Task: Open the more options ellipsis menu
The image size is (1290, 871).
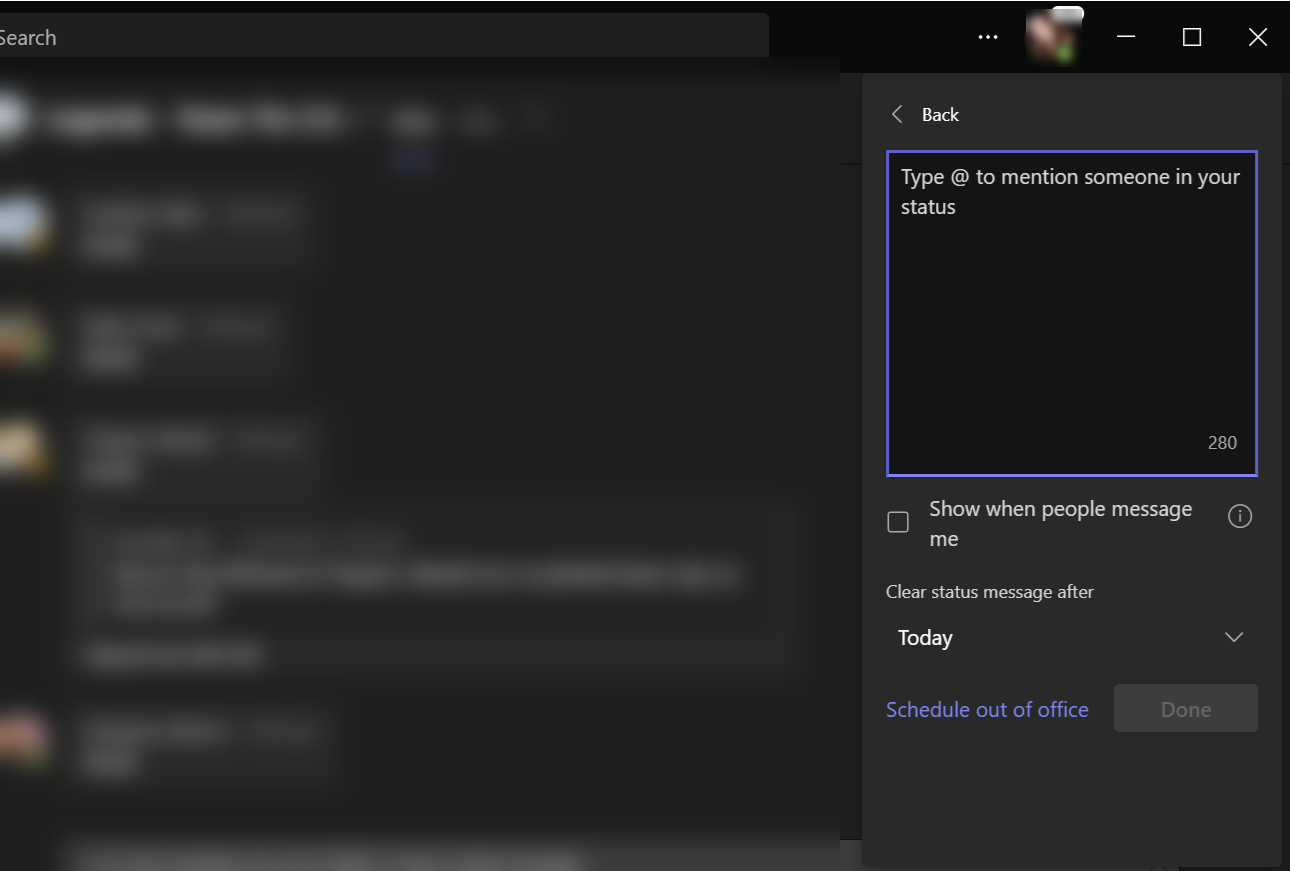Action: pos(988,37)
